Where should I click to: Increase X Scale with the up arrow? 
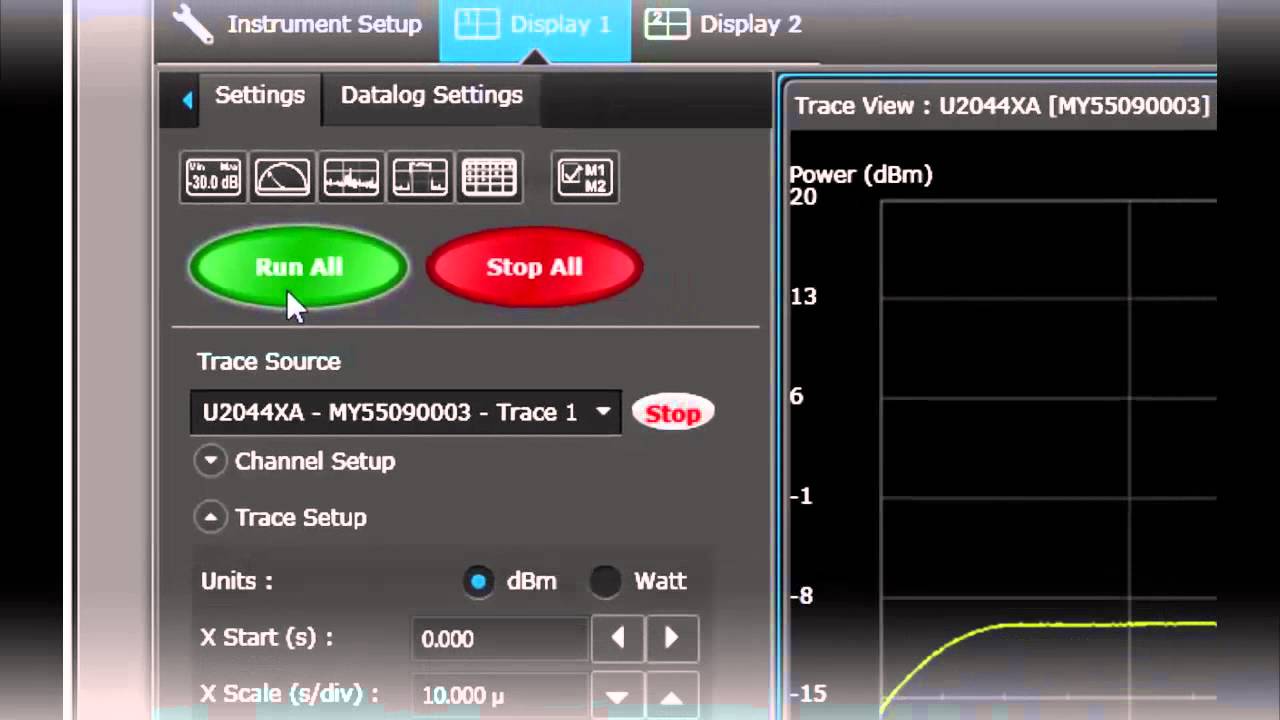pyautogui.click(x=672, y=697)
